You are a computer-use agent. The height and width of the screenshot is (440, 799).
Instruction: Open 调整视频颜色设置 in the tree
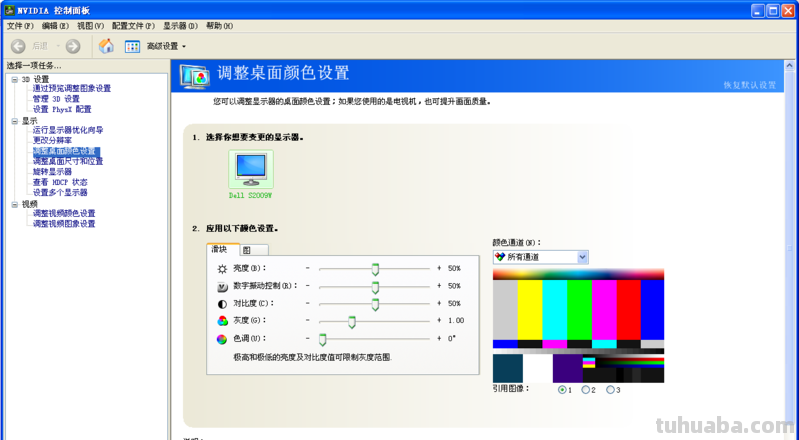(64, 213)
